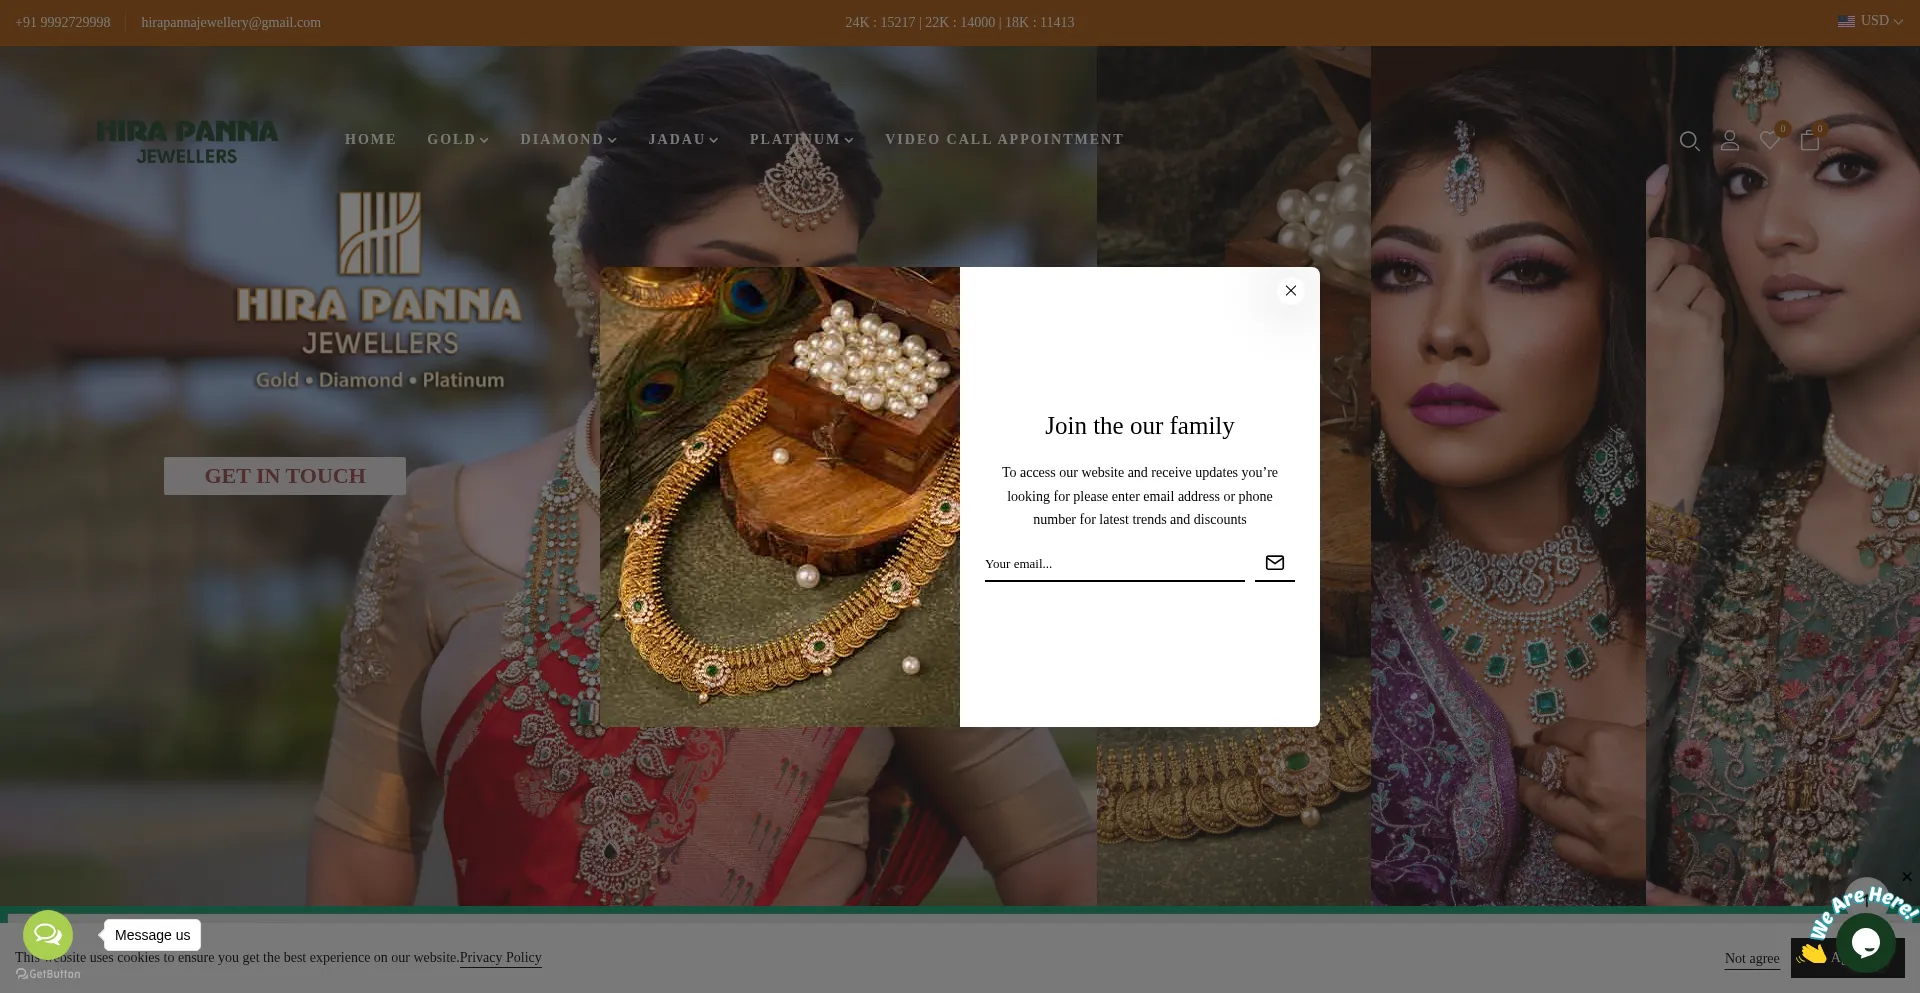The width and height of the screenshot is (1920, 993).
Task: Click the gold necklace popup image
Action: 780,497
